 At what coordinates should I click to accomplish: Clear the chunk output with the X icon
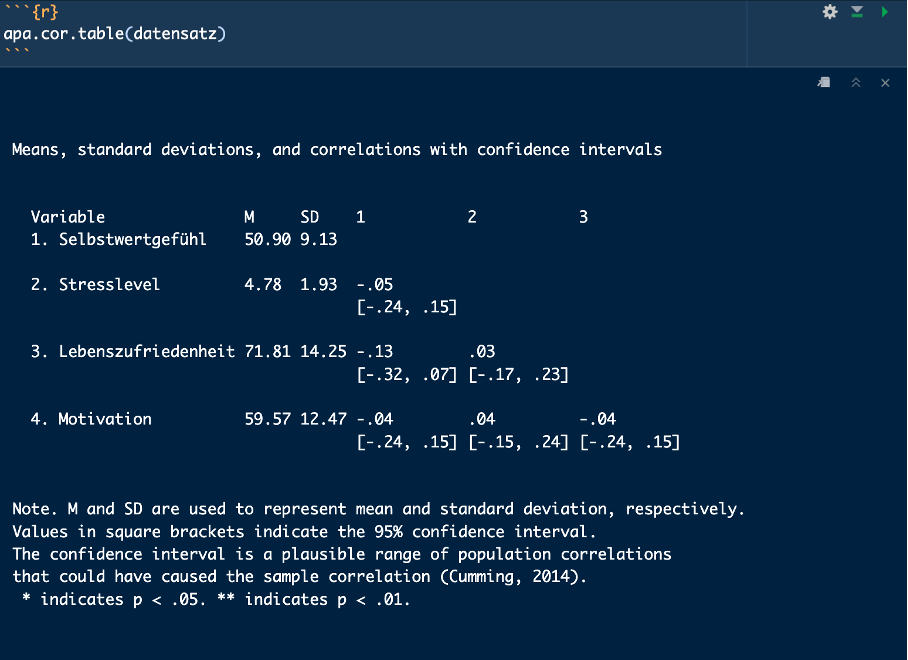point(884,83)
